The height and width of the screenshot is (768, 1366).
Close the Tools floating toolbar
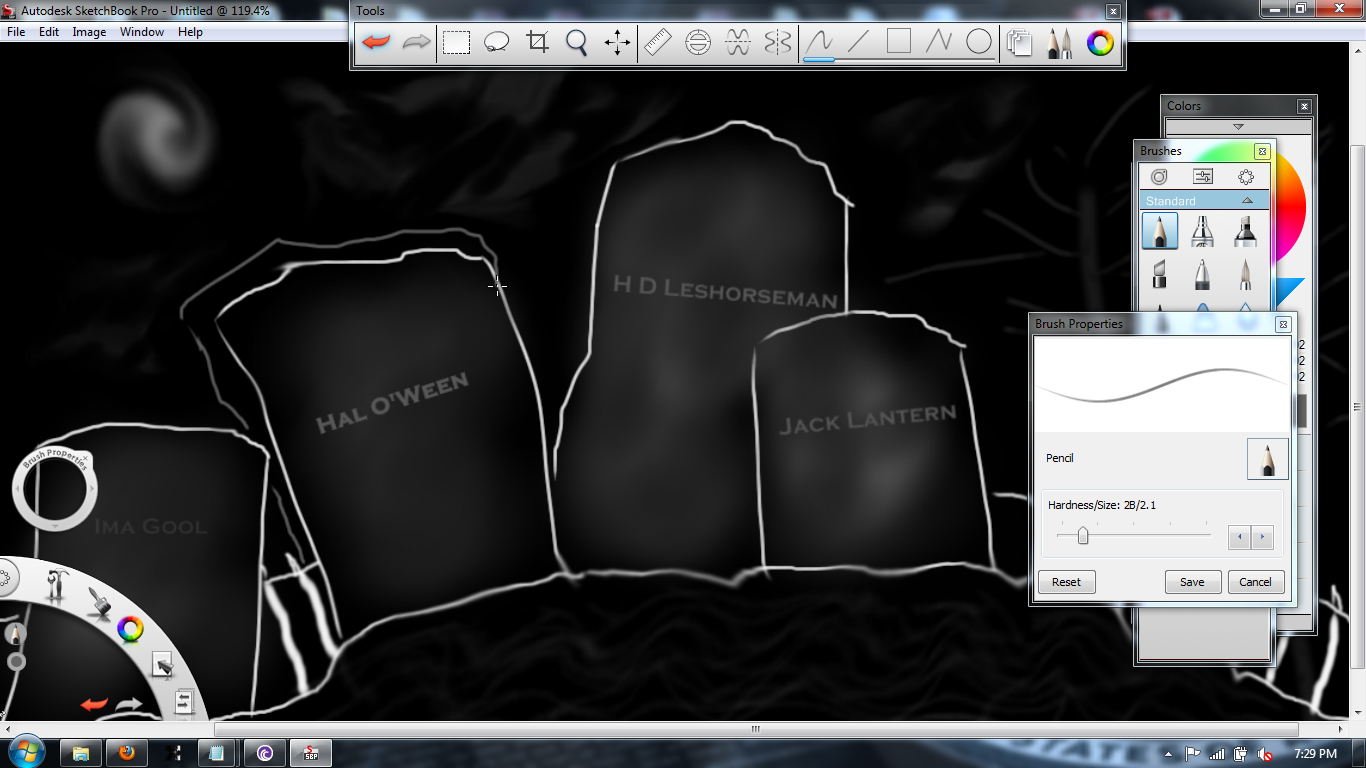1113,11
